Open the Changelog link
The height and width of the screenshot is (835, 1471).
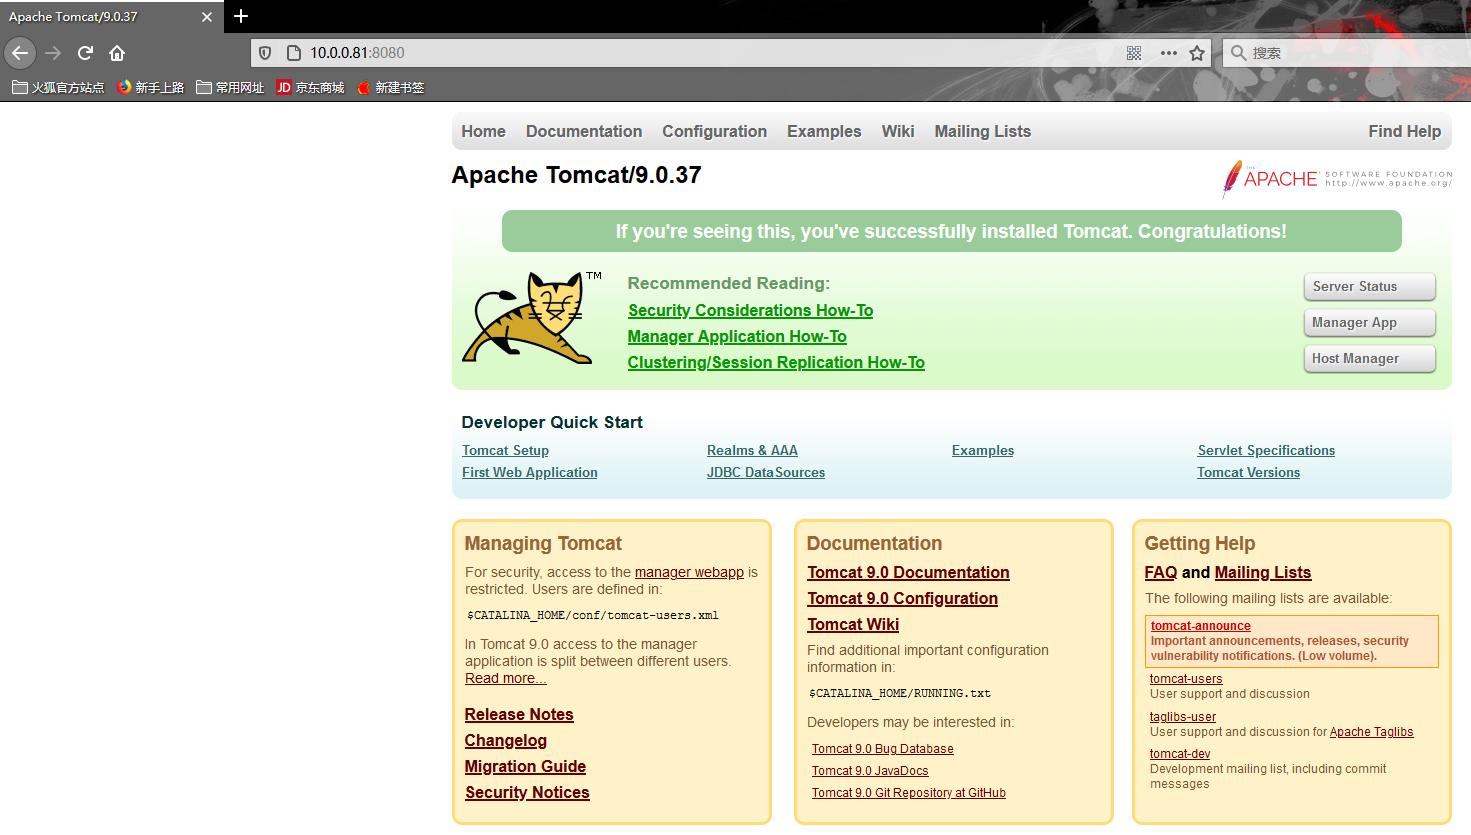tap(506, 740)
